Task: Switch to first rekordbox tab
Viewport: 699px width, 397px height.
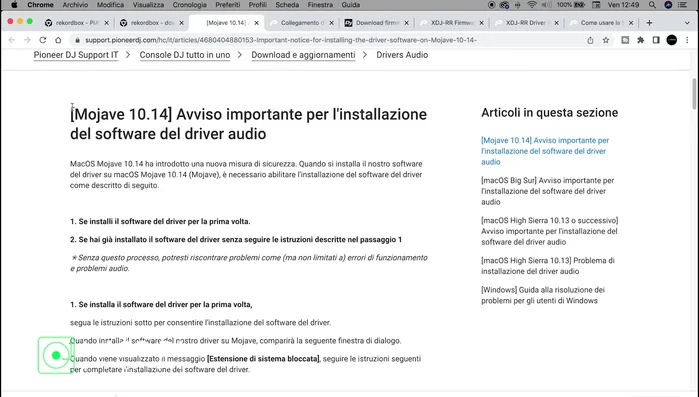Action: [x=77, y=23]
